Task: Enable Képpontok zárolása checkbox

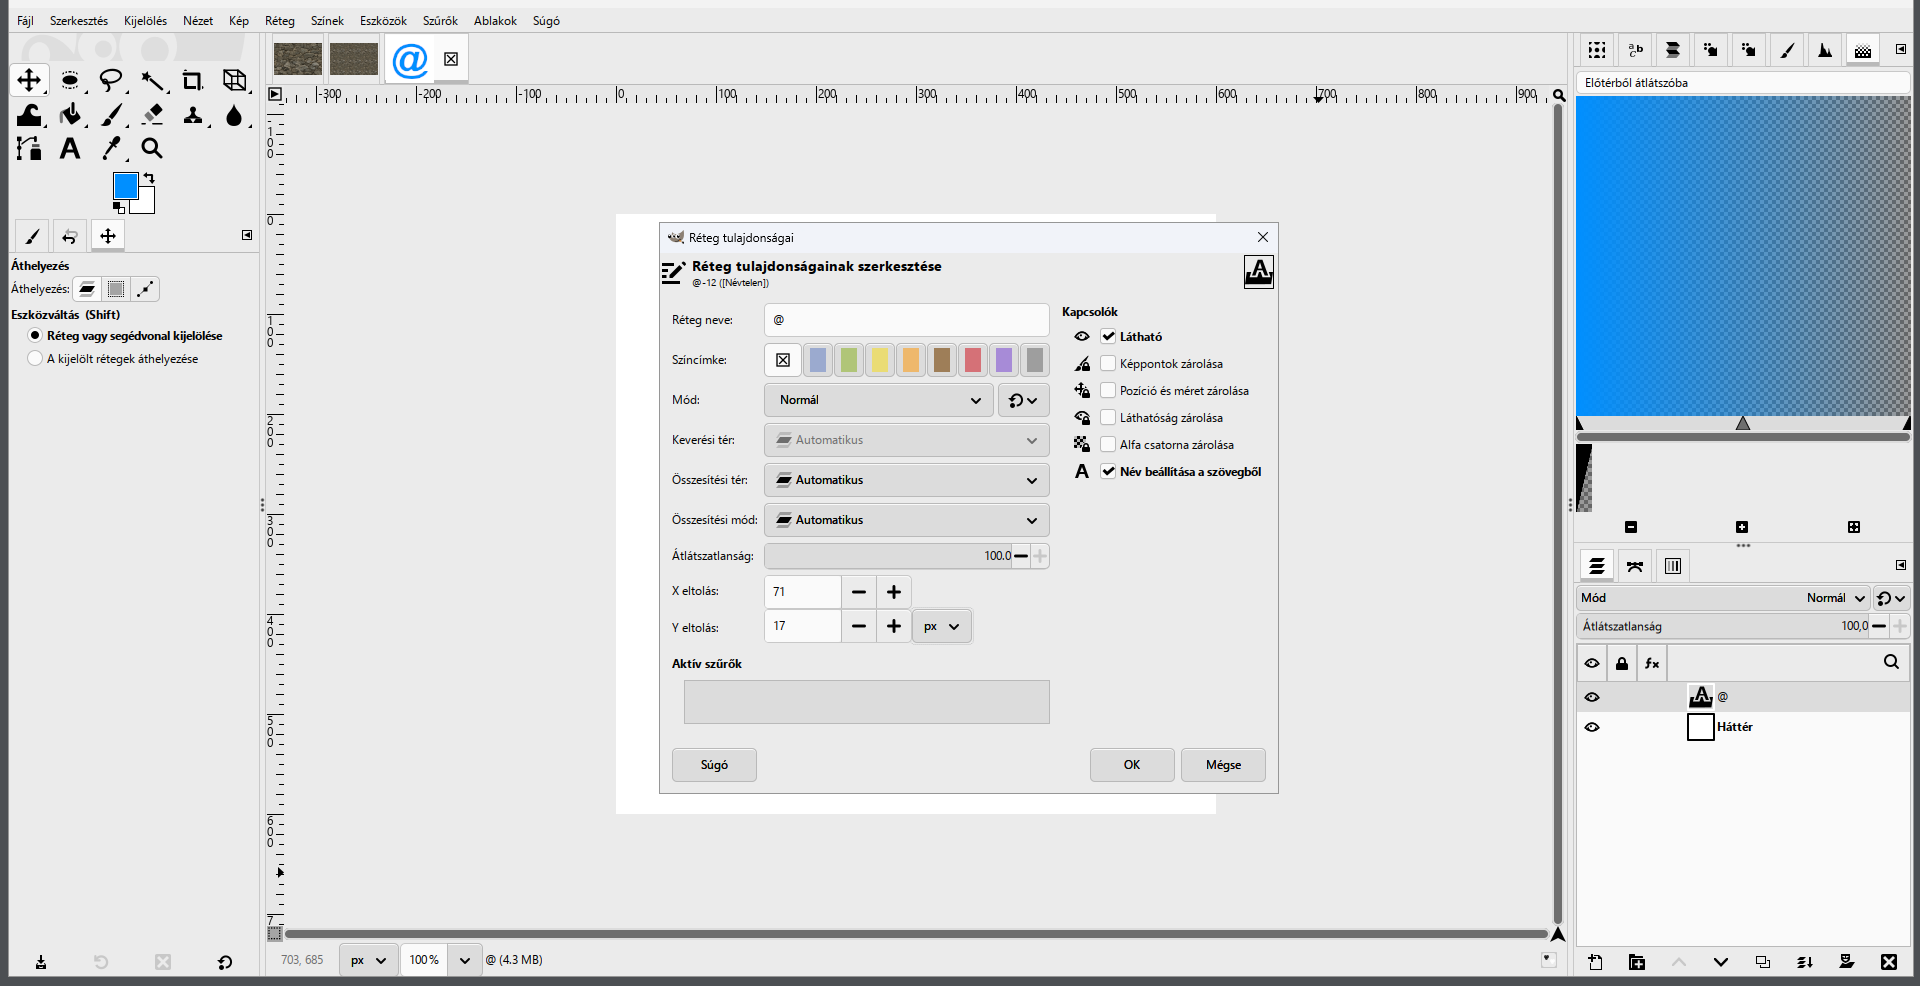Action: 1108,364
